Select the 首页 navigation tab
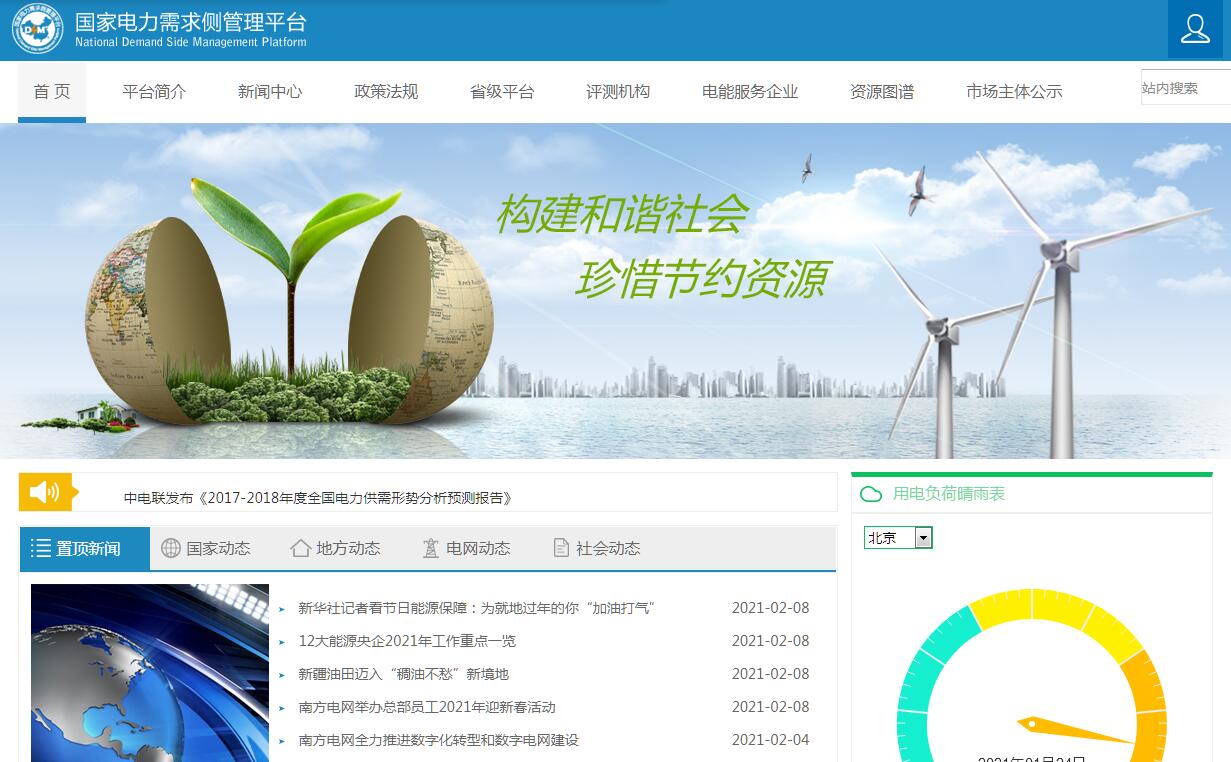1231x762 pixels. (x=52, y=92)
